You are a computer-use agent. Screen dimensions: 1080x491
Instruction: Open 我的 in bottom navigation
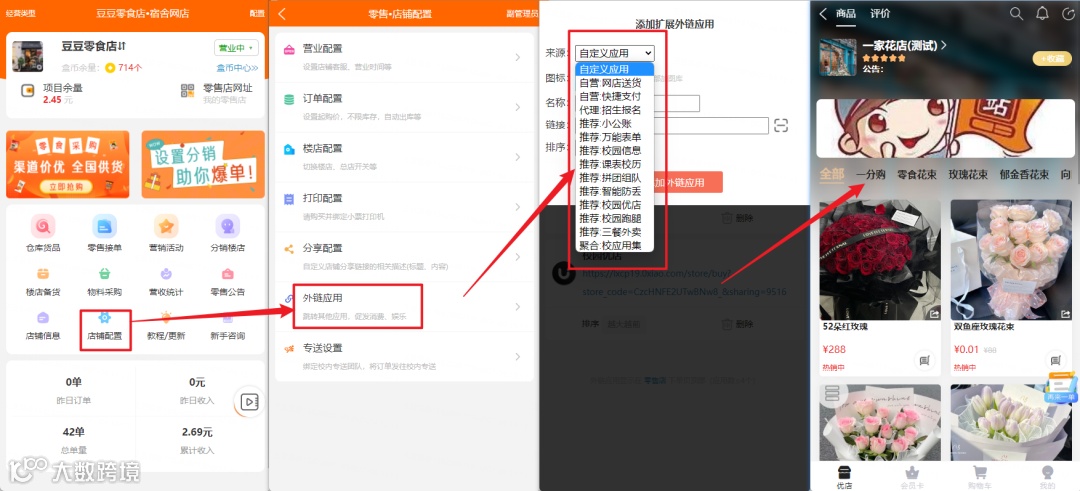point(1047,477)
